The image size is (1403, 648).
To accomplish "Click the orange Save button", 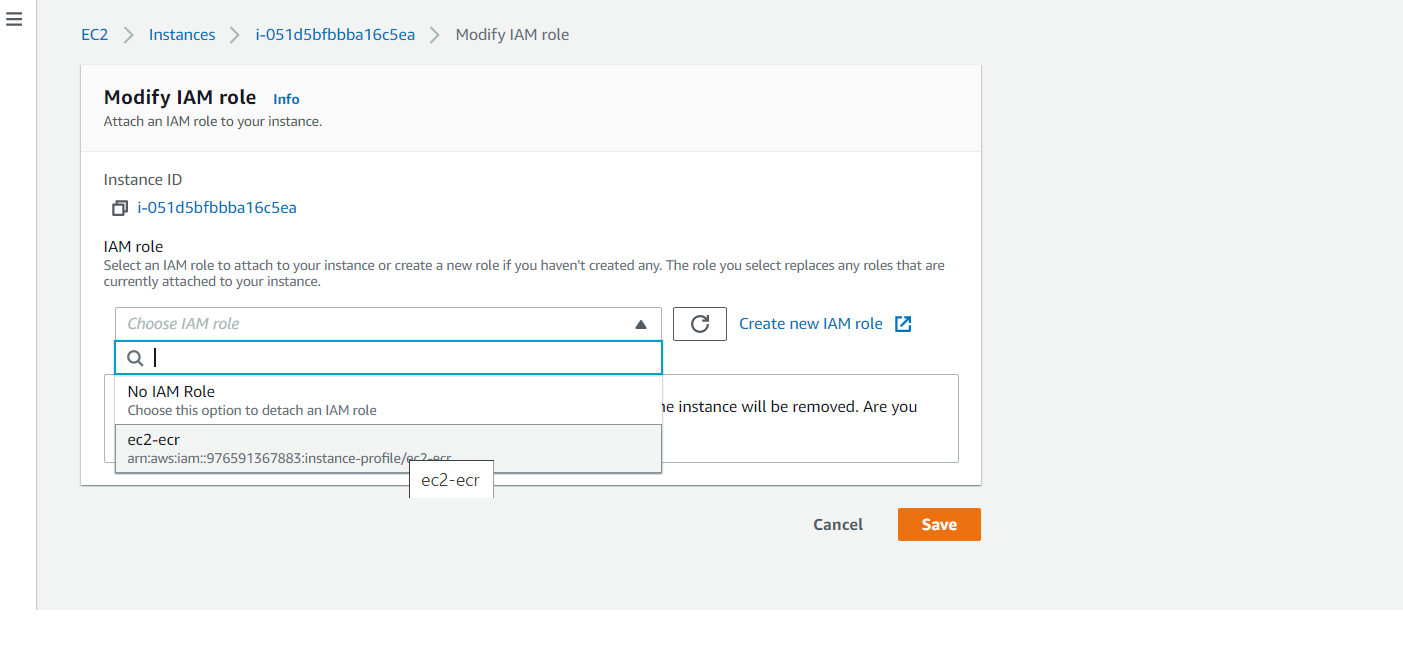I will tap(939, 525).
